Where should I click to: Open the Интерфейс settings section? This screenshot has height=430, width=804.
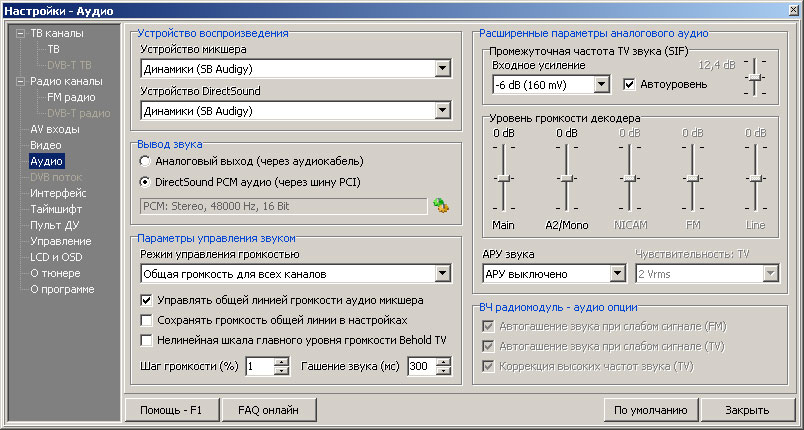[58, 193]
